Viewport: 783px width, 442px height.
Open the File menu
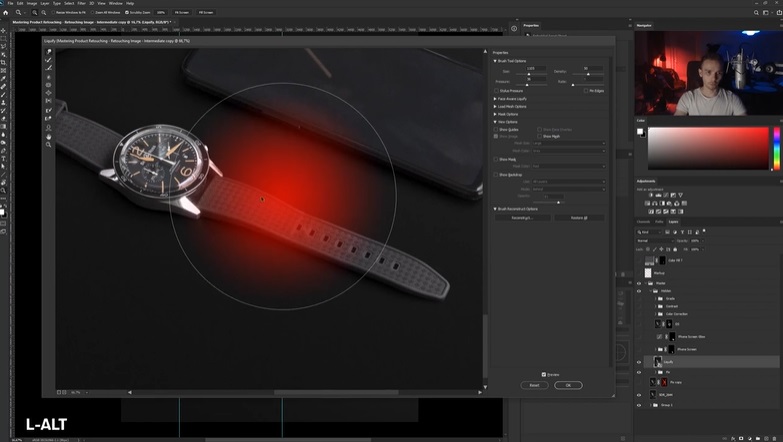coord(10,3)
